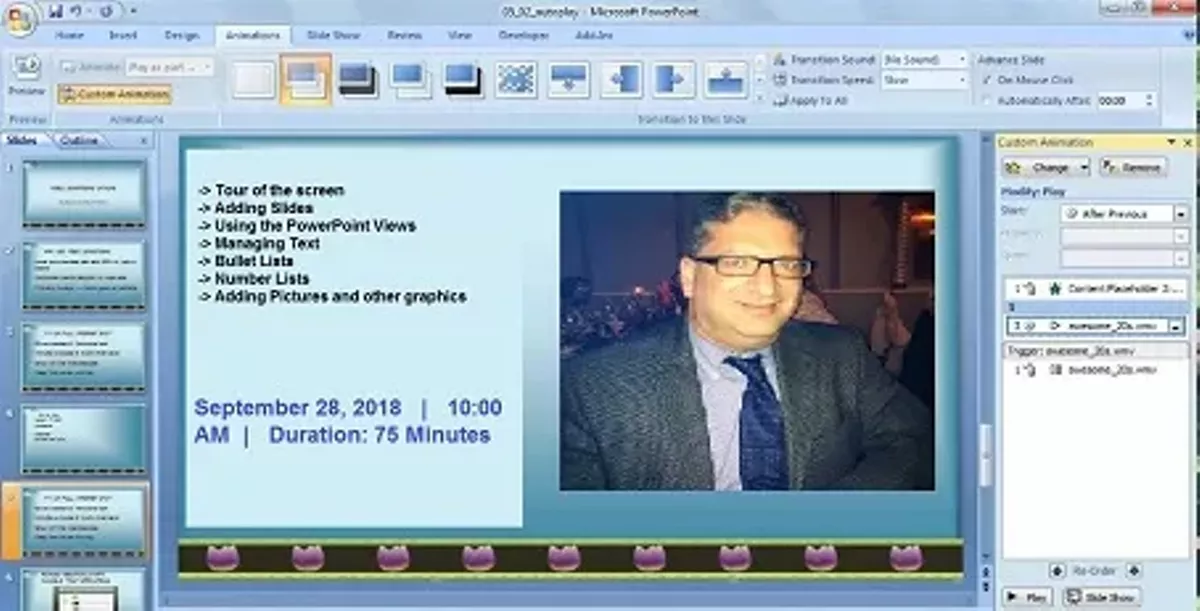Open the Design ribbon tab
This screenshot has height=611, width=1200.
(x=183, y=35)
